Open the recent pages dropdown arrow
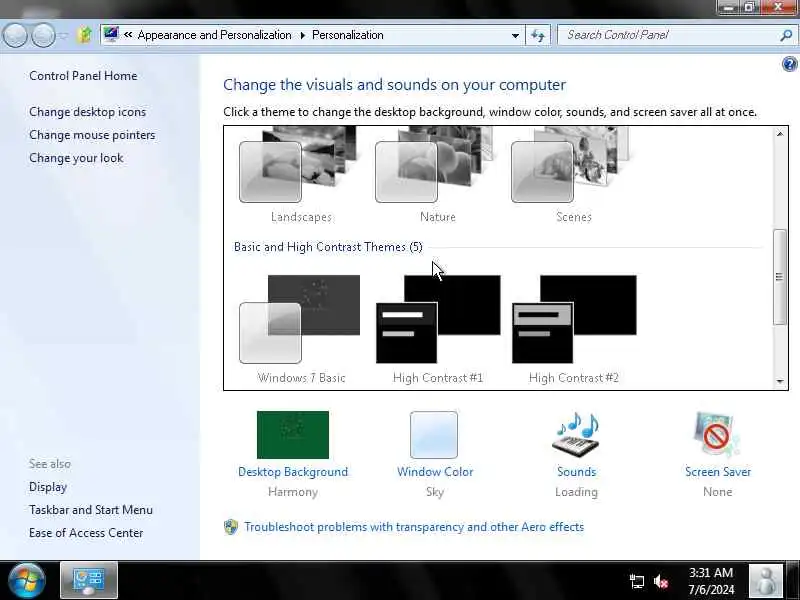The image size is (800, 600). tap(64, 36)
